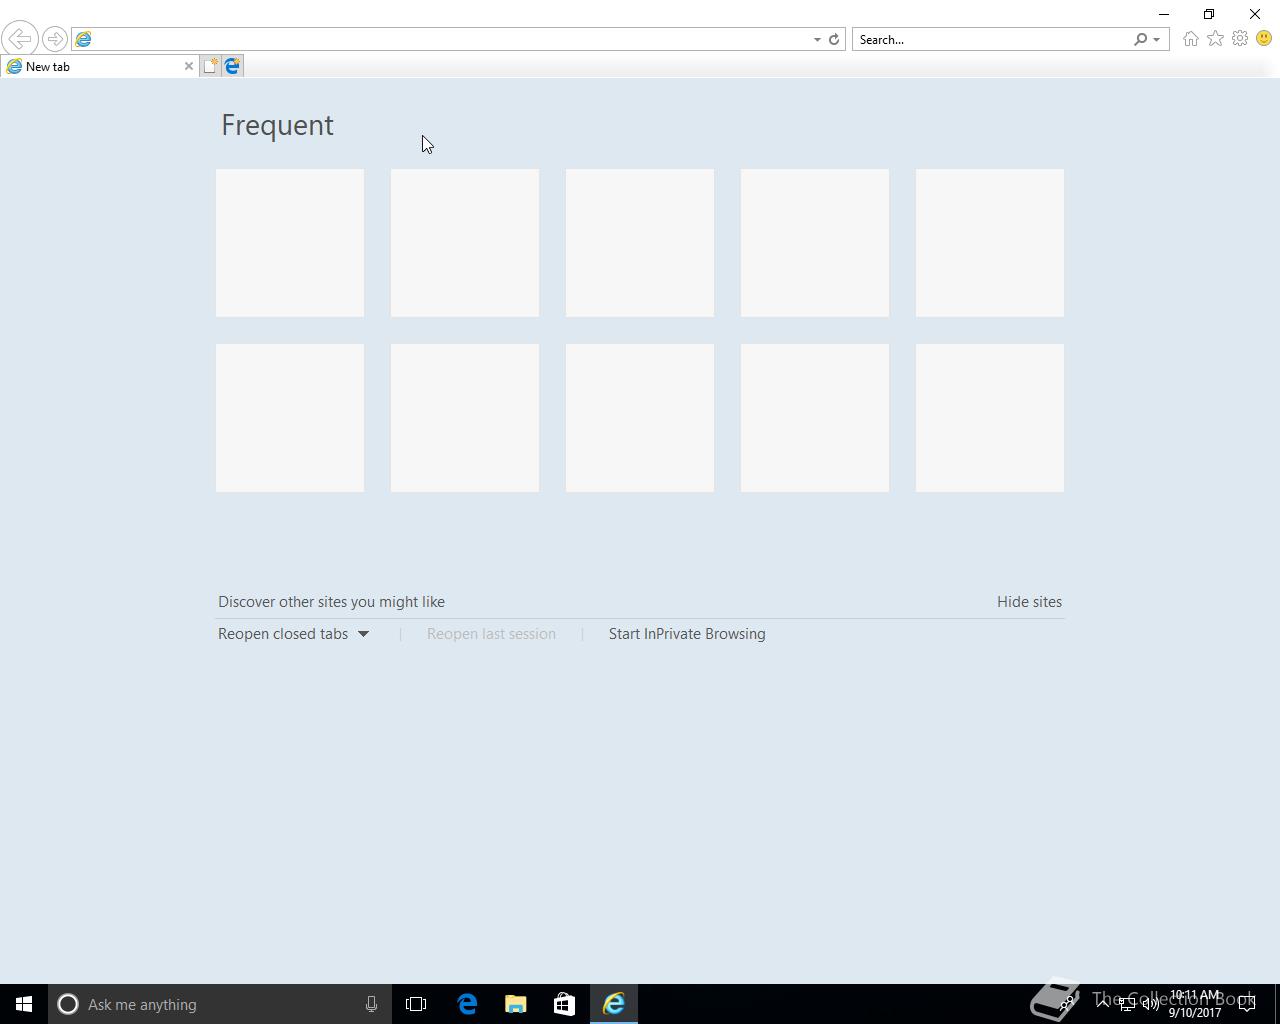
Task: Click the 'Hide sites' link
Action: point(1029,602)
